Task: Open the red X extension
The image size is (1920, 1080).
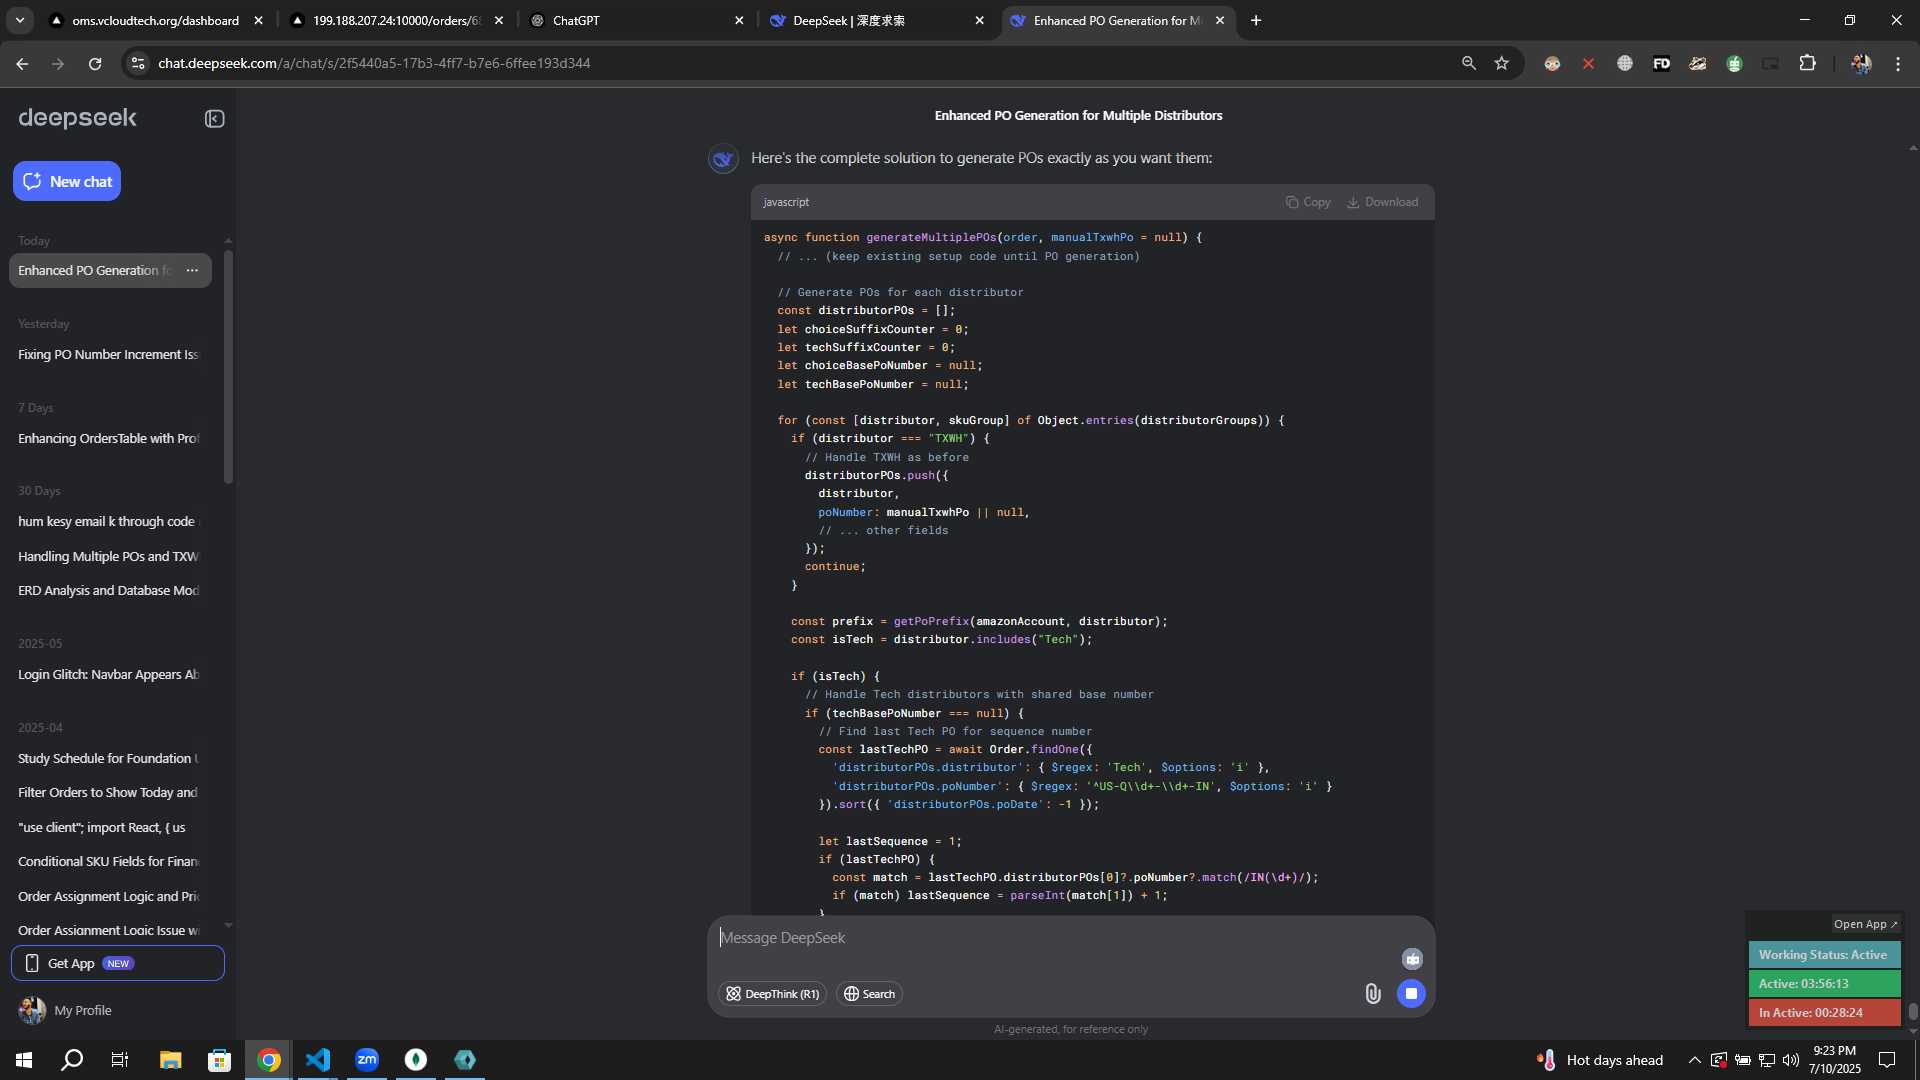Action: coord(1588,63)
